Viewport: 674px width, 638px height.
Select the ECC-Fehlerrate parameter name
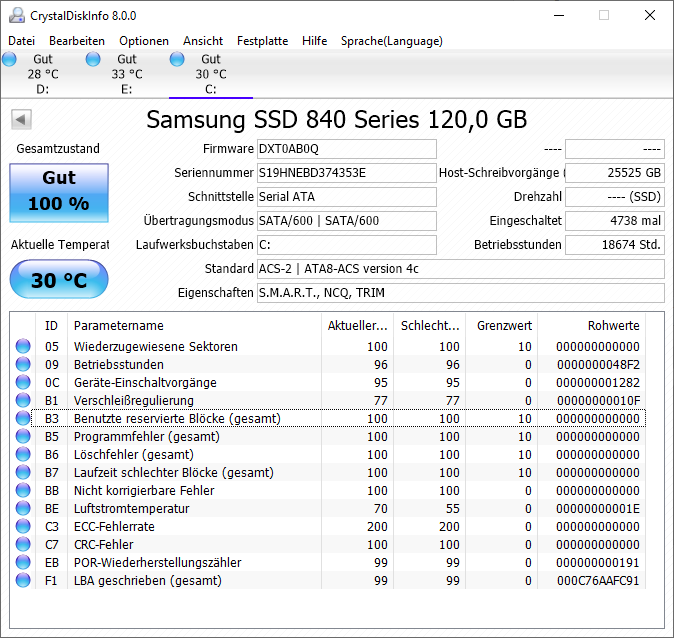(114, 527)
